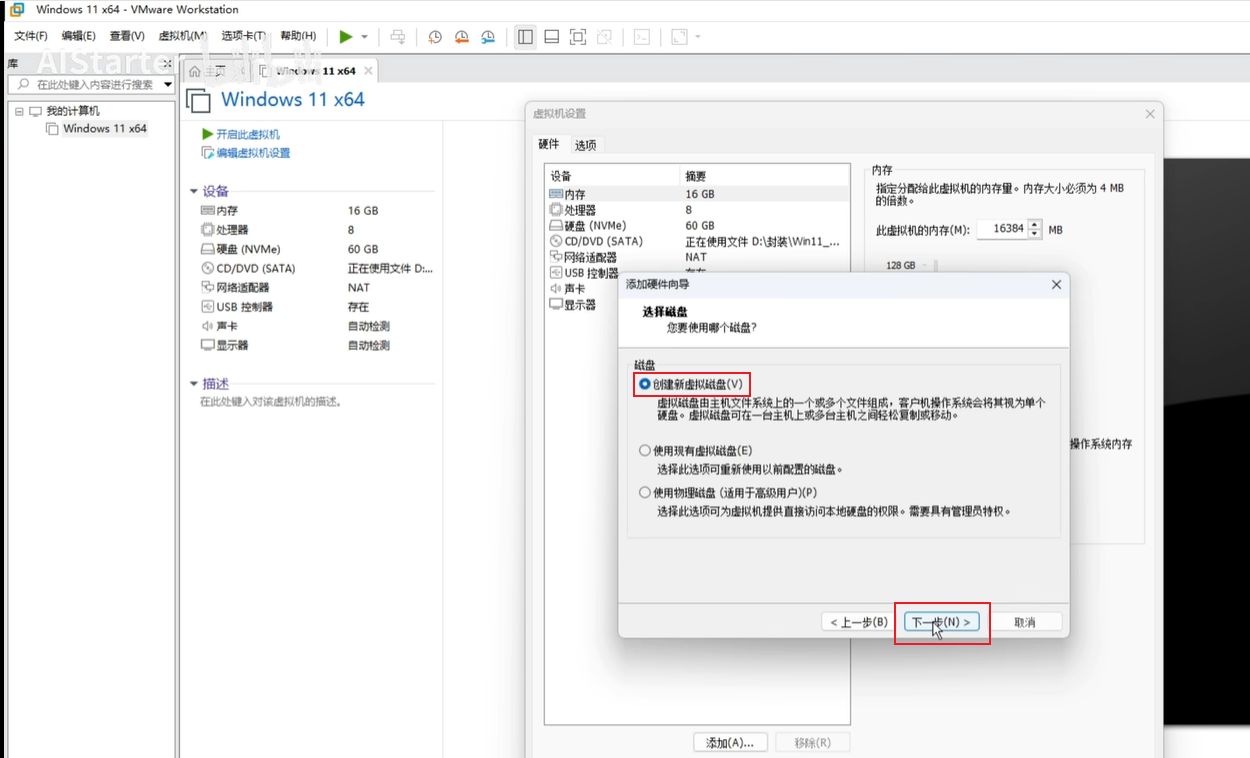1250x758 pixels.
Task: Click the library search input field
Action: pos(95,85)
